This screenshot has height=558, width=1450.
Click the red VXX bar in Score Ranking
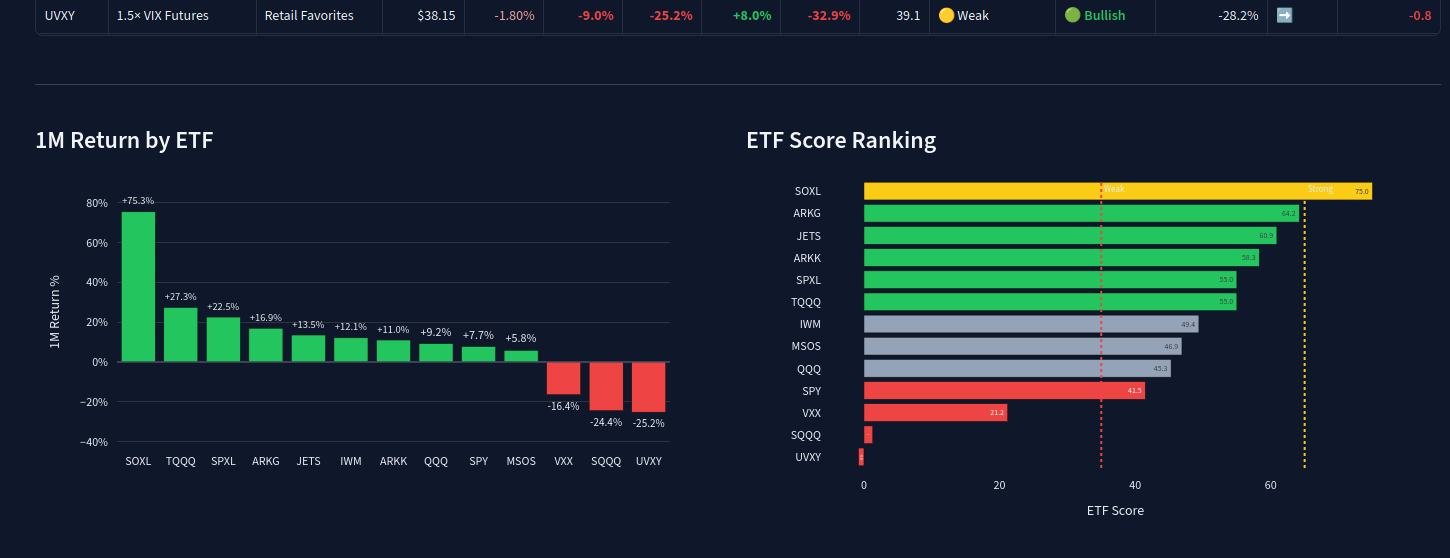click(935, 412)
